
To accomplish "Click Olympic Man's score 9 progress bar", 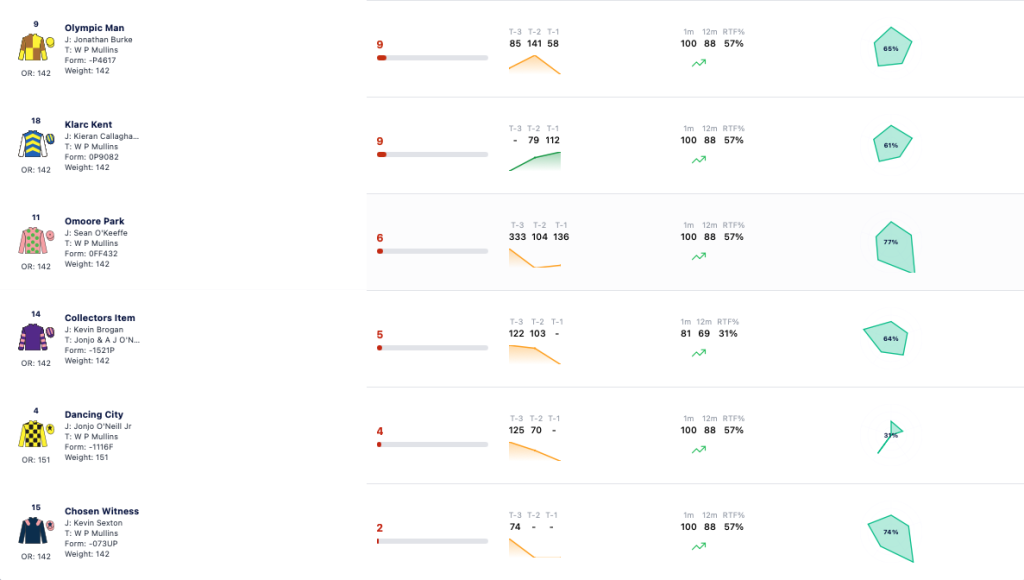I will [x=432, y=58].
